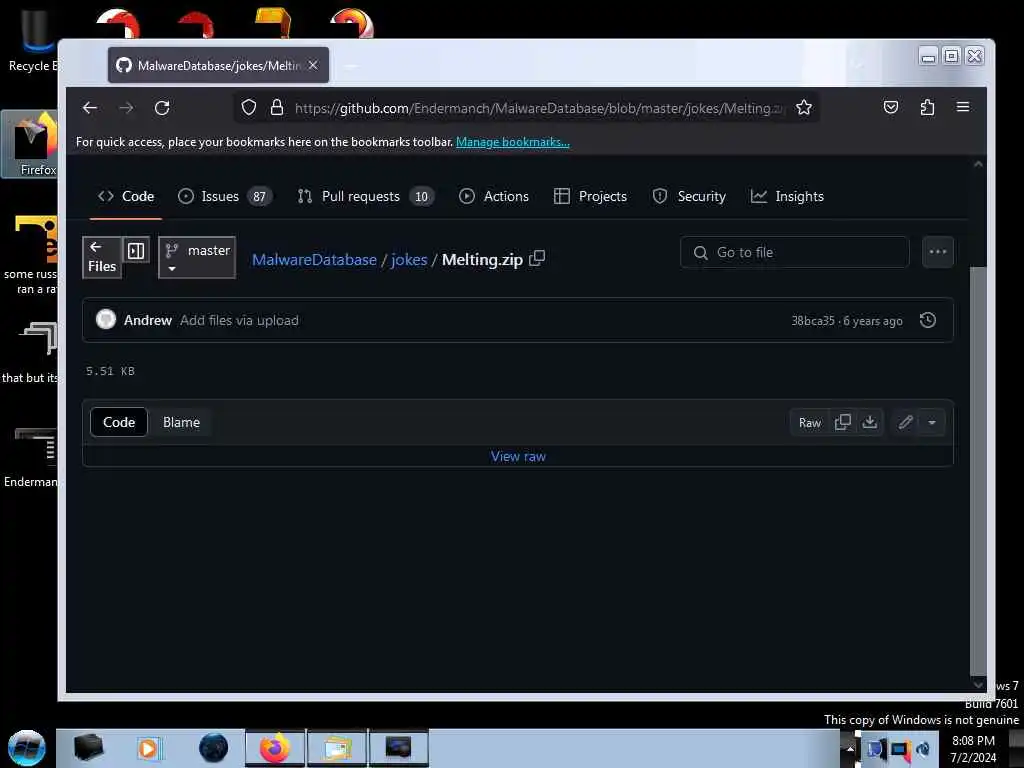Select the Enderman desktop icon

(x=31, y=457)
